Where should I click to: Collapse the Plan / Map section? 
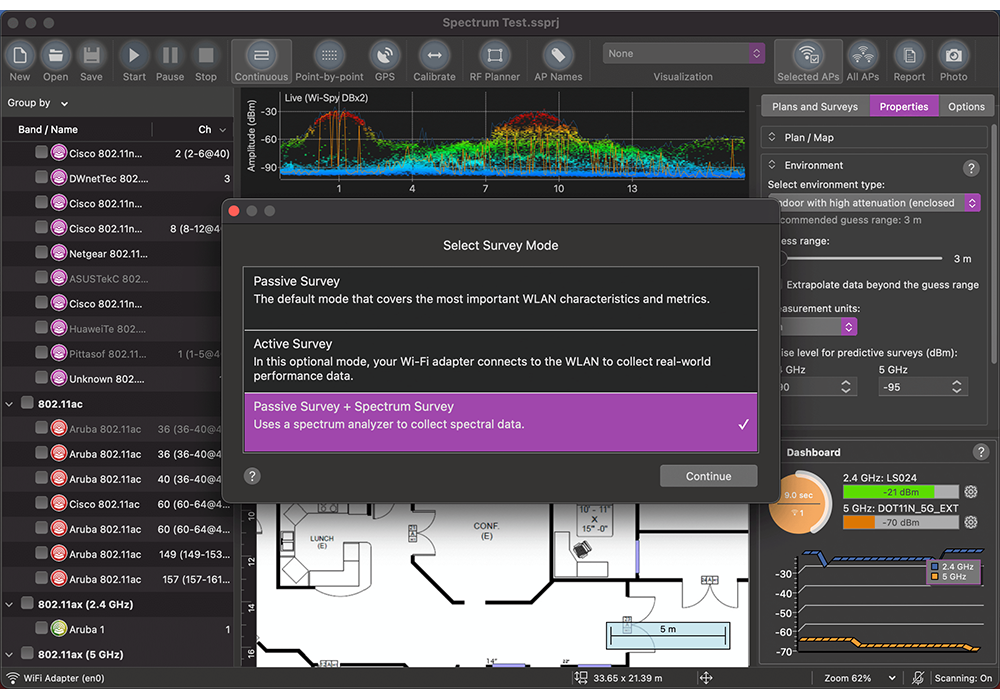pos(772,137)
